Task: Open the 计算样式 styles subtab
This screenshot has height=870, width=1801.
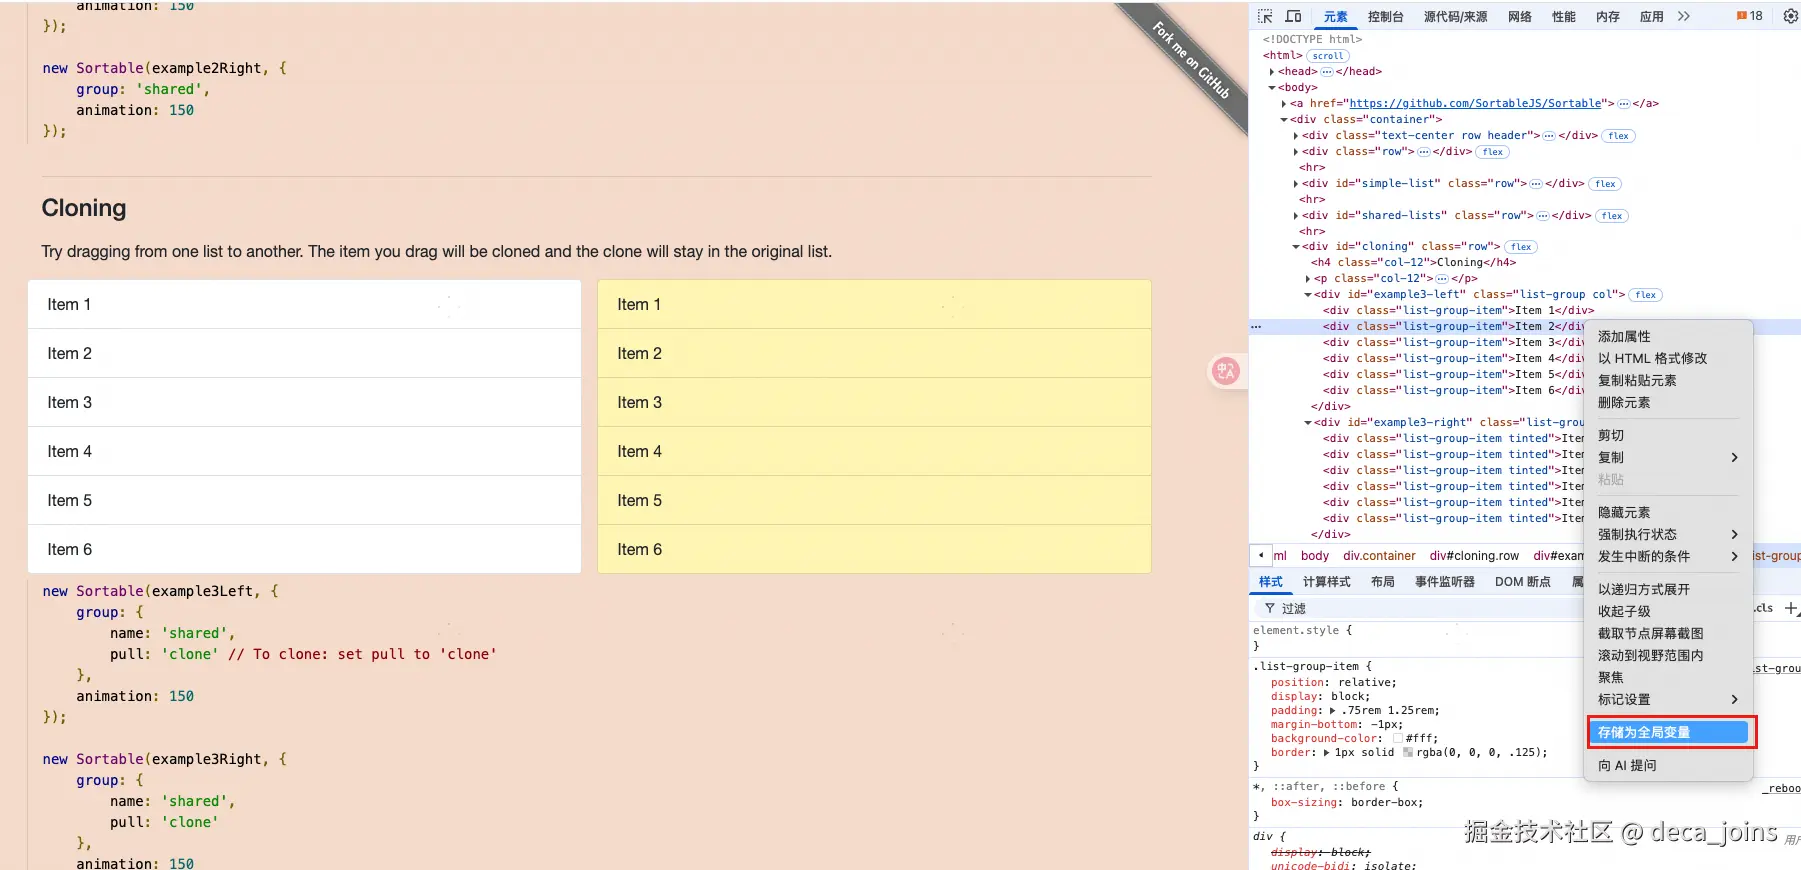Action: click(x=1326, y=582)
